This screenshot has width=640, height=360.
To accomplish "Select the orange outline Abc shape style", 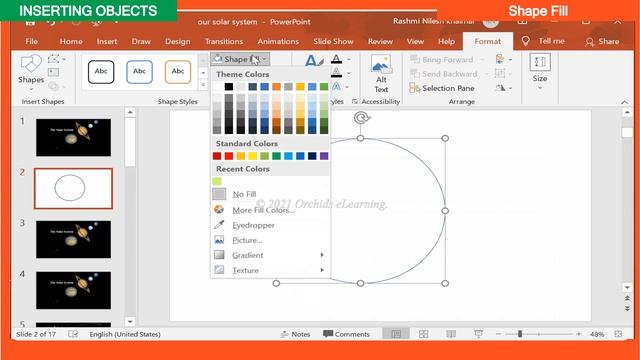I will pos(178,71).
